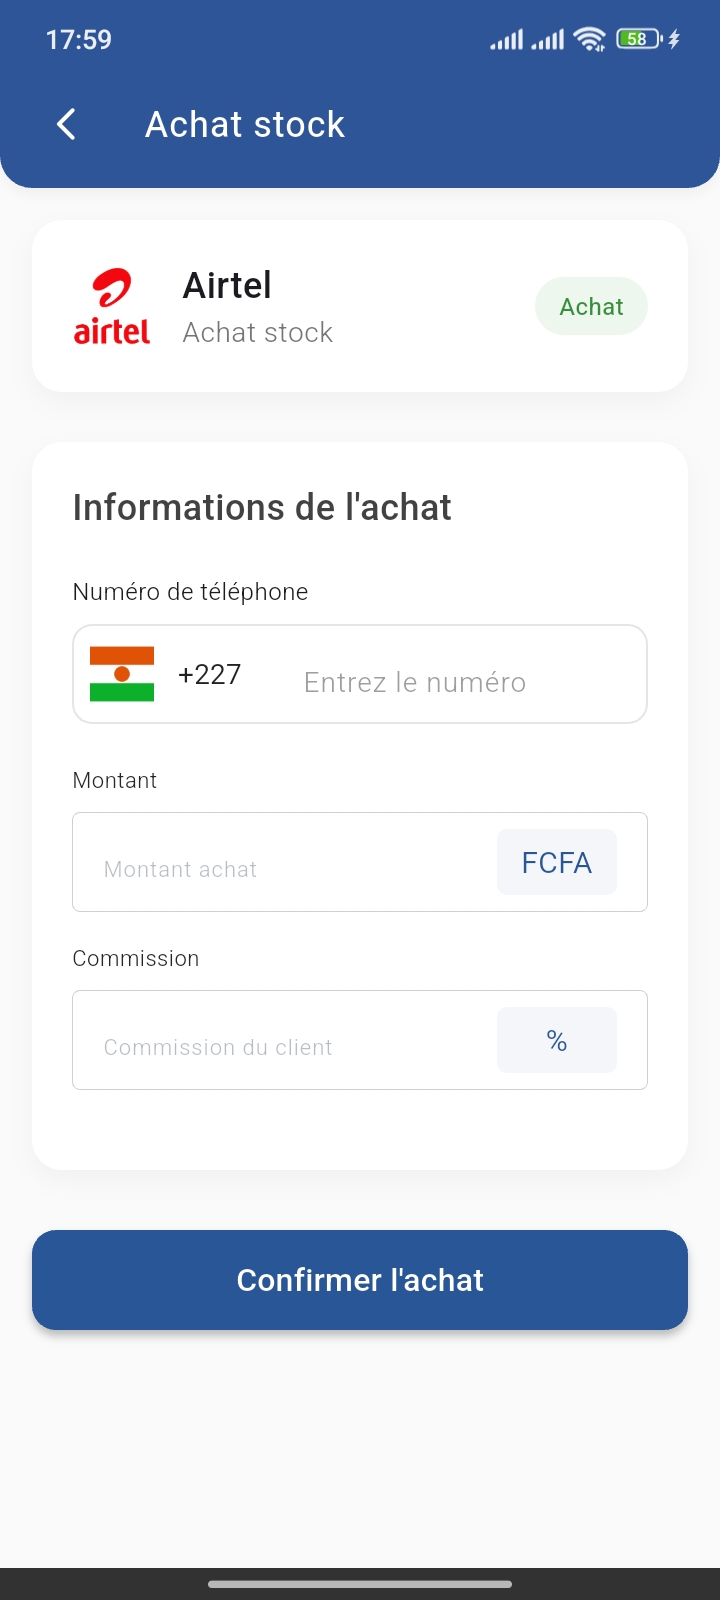Open the +227 country code selector
The image size is (720, 1600).
click(x=209, y=674)
